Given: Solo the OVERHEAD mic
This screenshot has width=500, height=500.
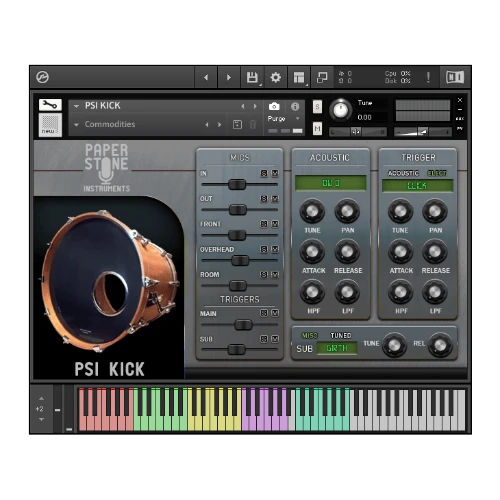Looking at the screenshot, I should (x=264, y=249).
